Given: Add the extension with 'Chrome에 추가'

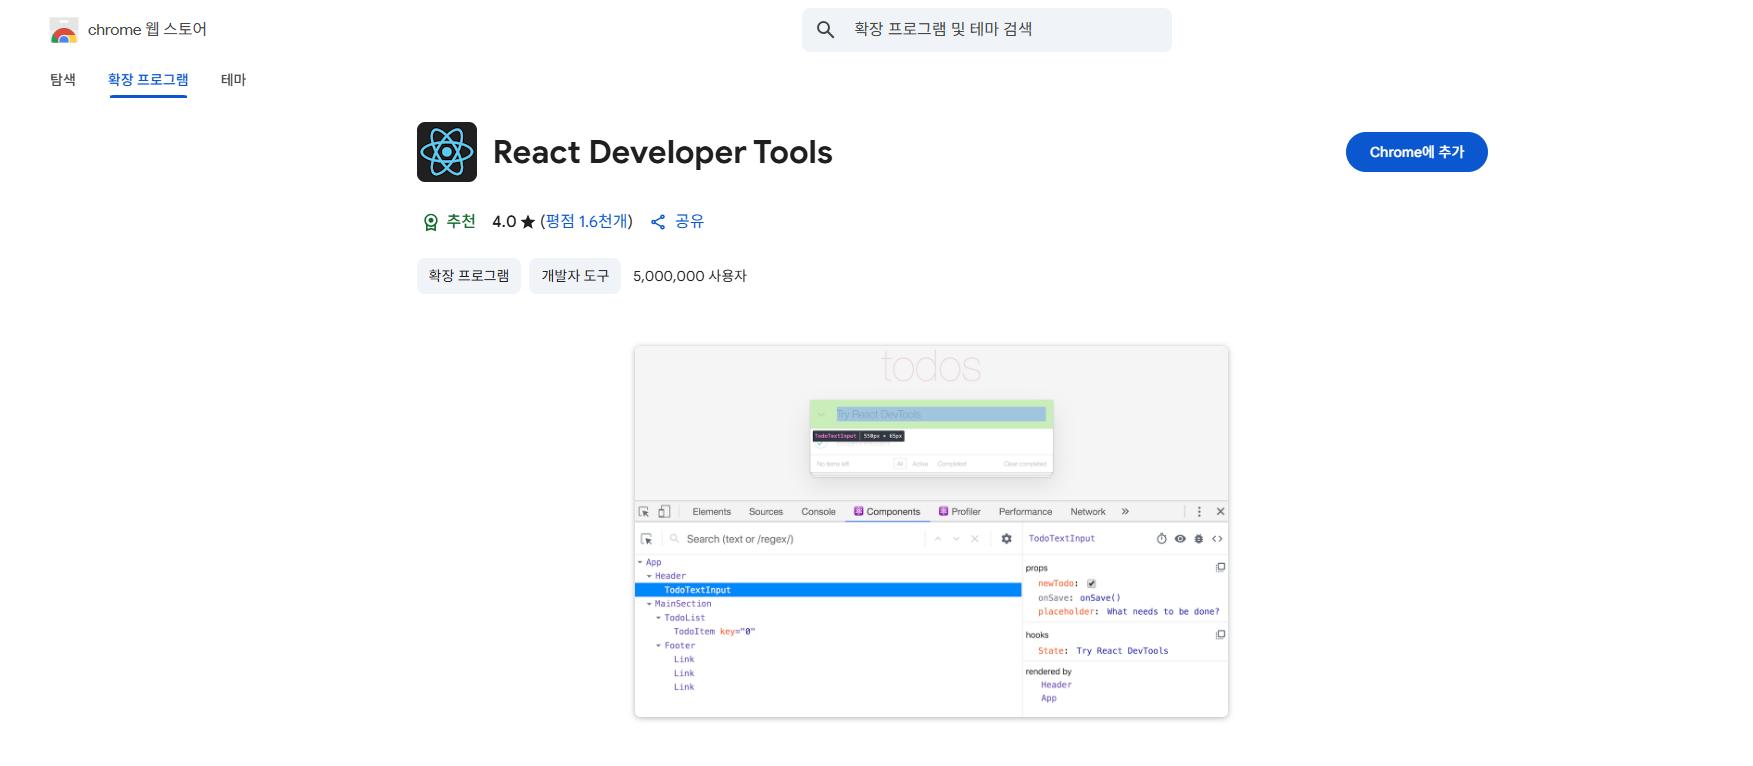Looking at the screenshot, I should click(x=1416, y=152).
